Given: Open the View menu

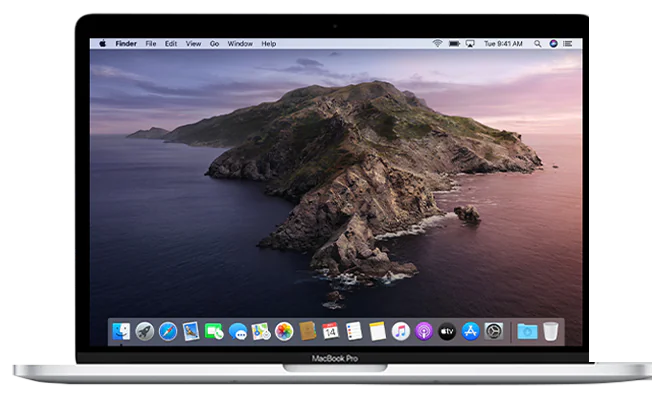Looking at the screenshot, I should (194, 44).
